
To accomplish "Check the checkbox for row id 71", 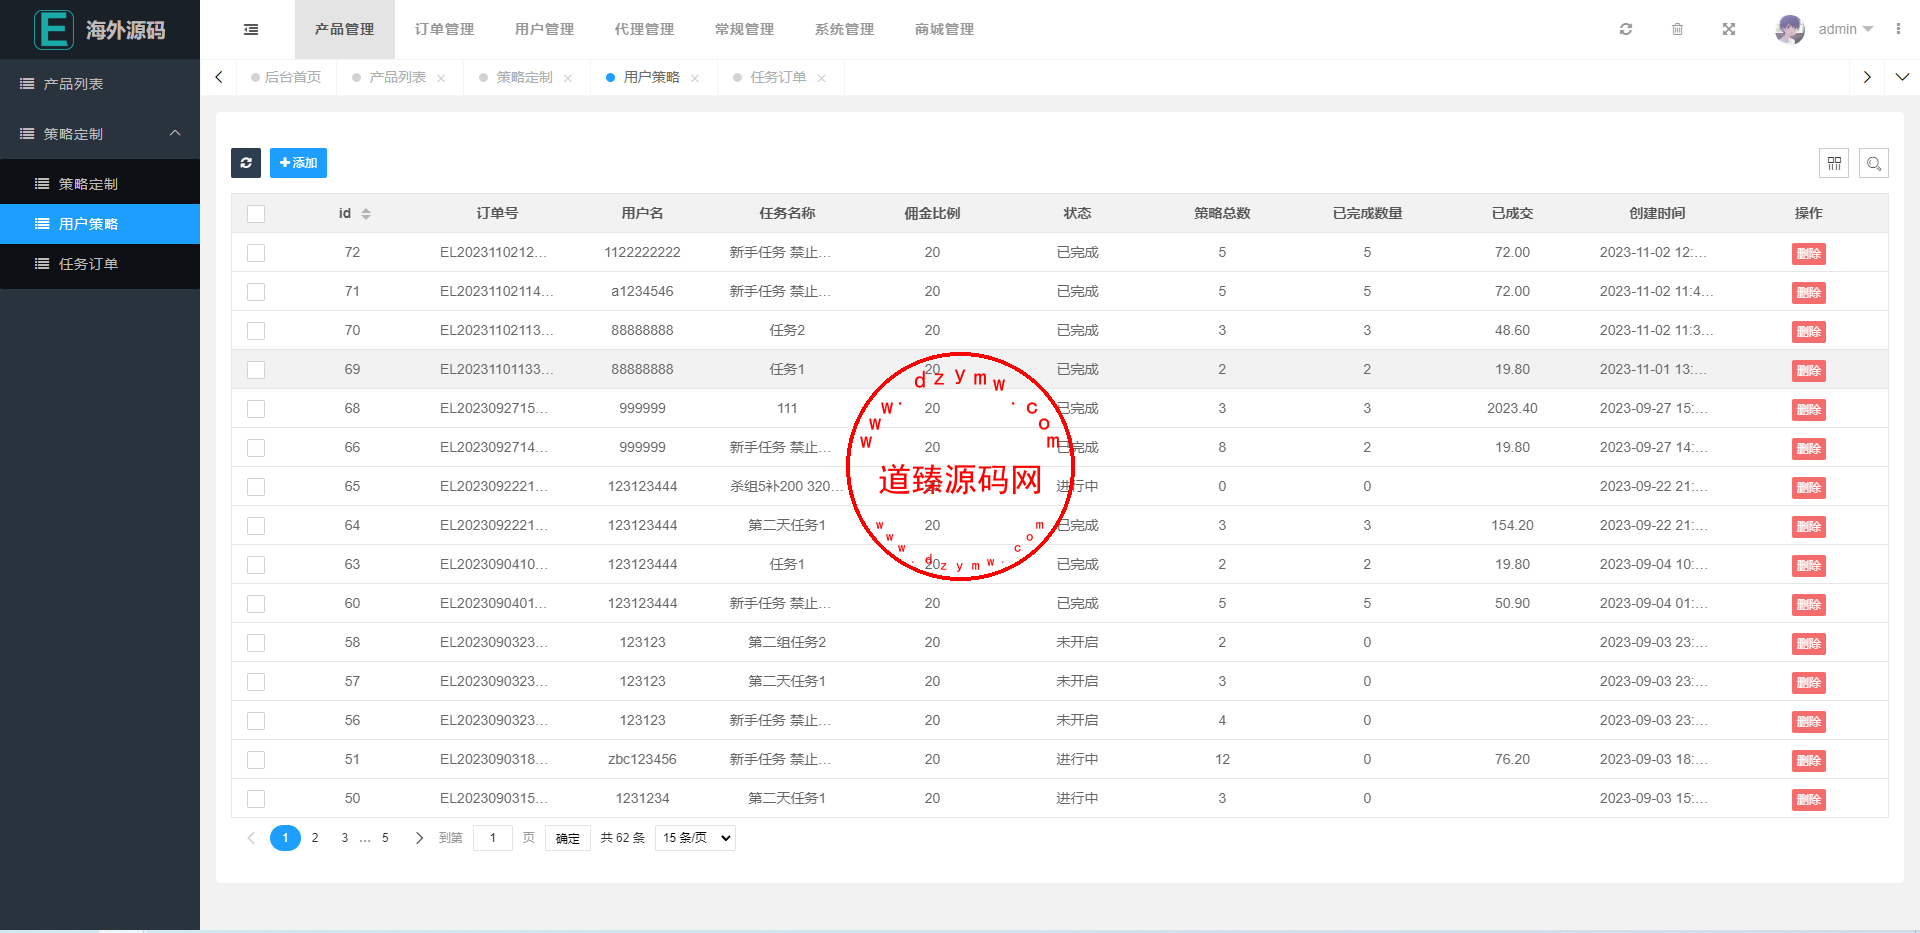I will tap(256, 292).
